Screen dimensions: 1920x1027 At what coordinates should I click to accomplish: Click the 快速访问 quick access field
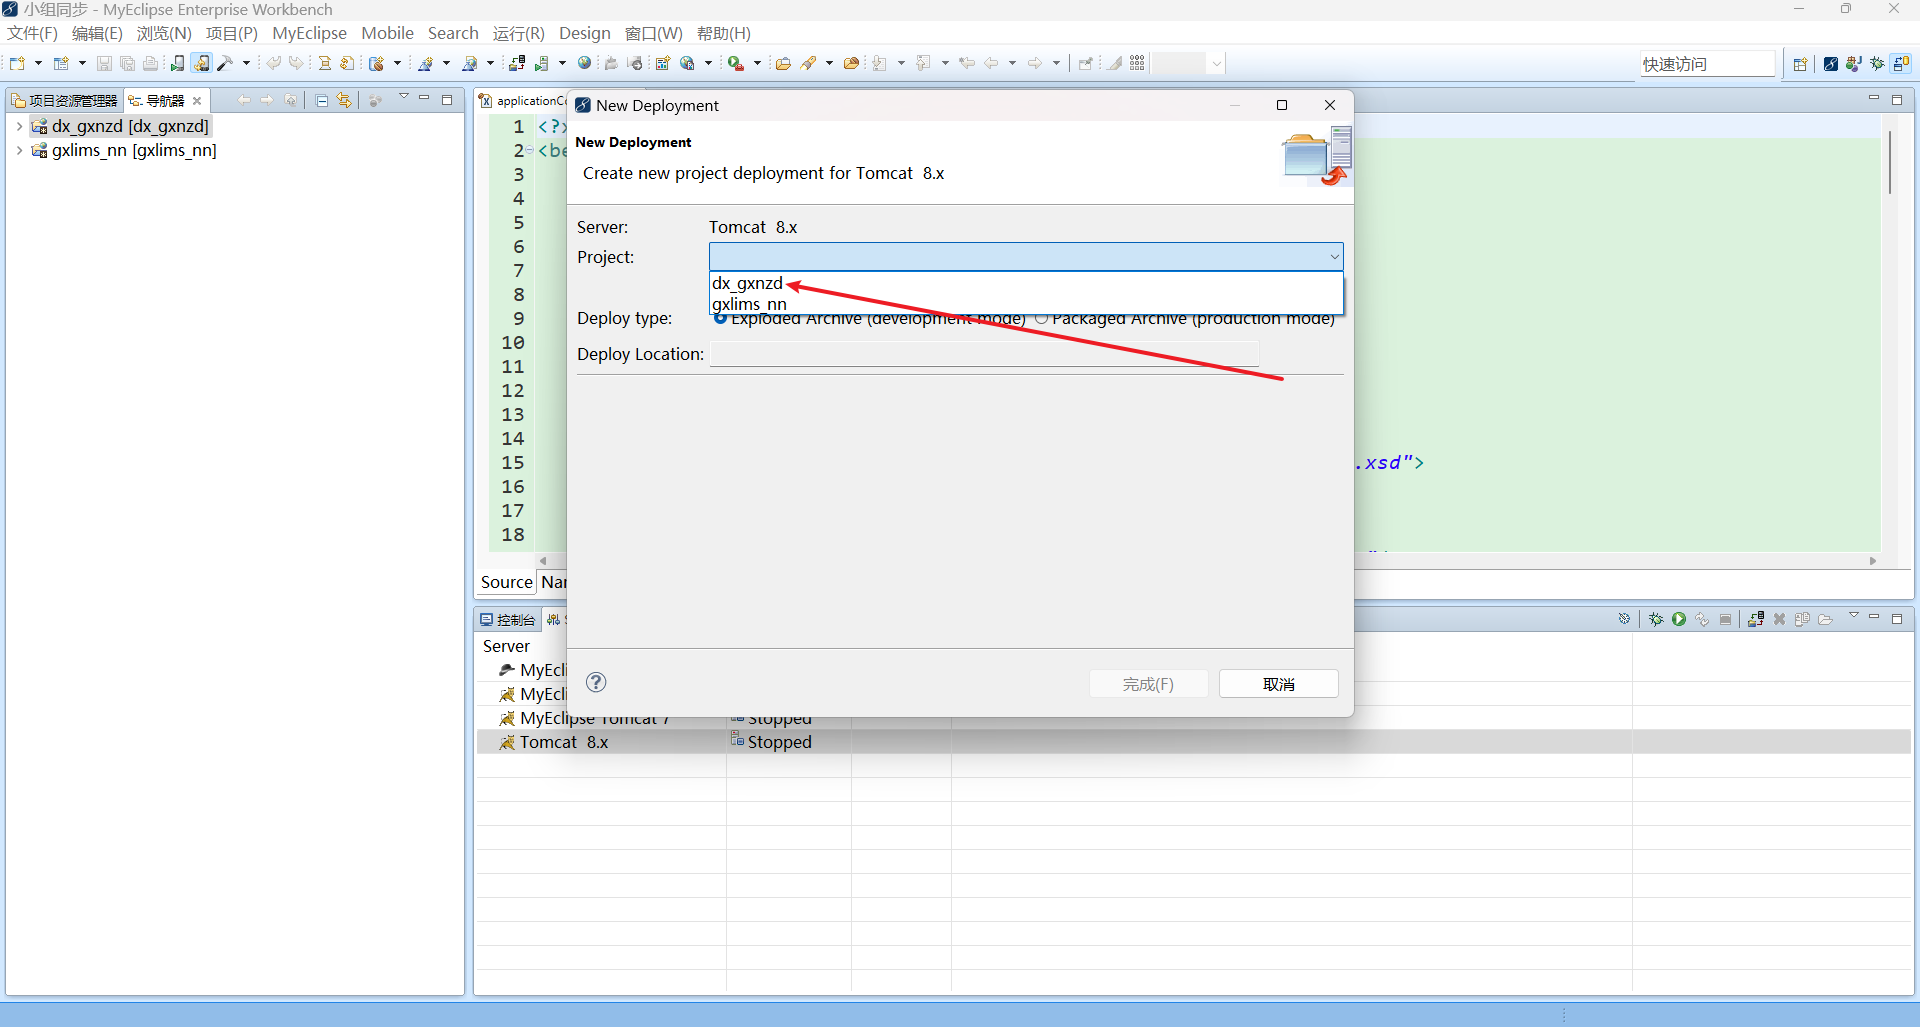tap(1707, 64)
